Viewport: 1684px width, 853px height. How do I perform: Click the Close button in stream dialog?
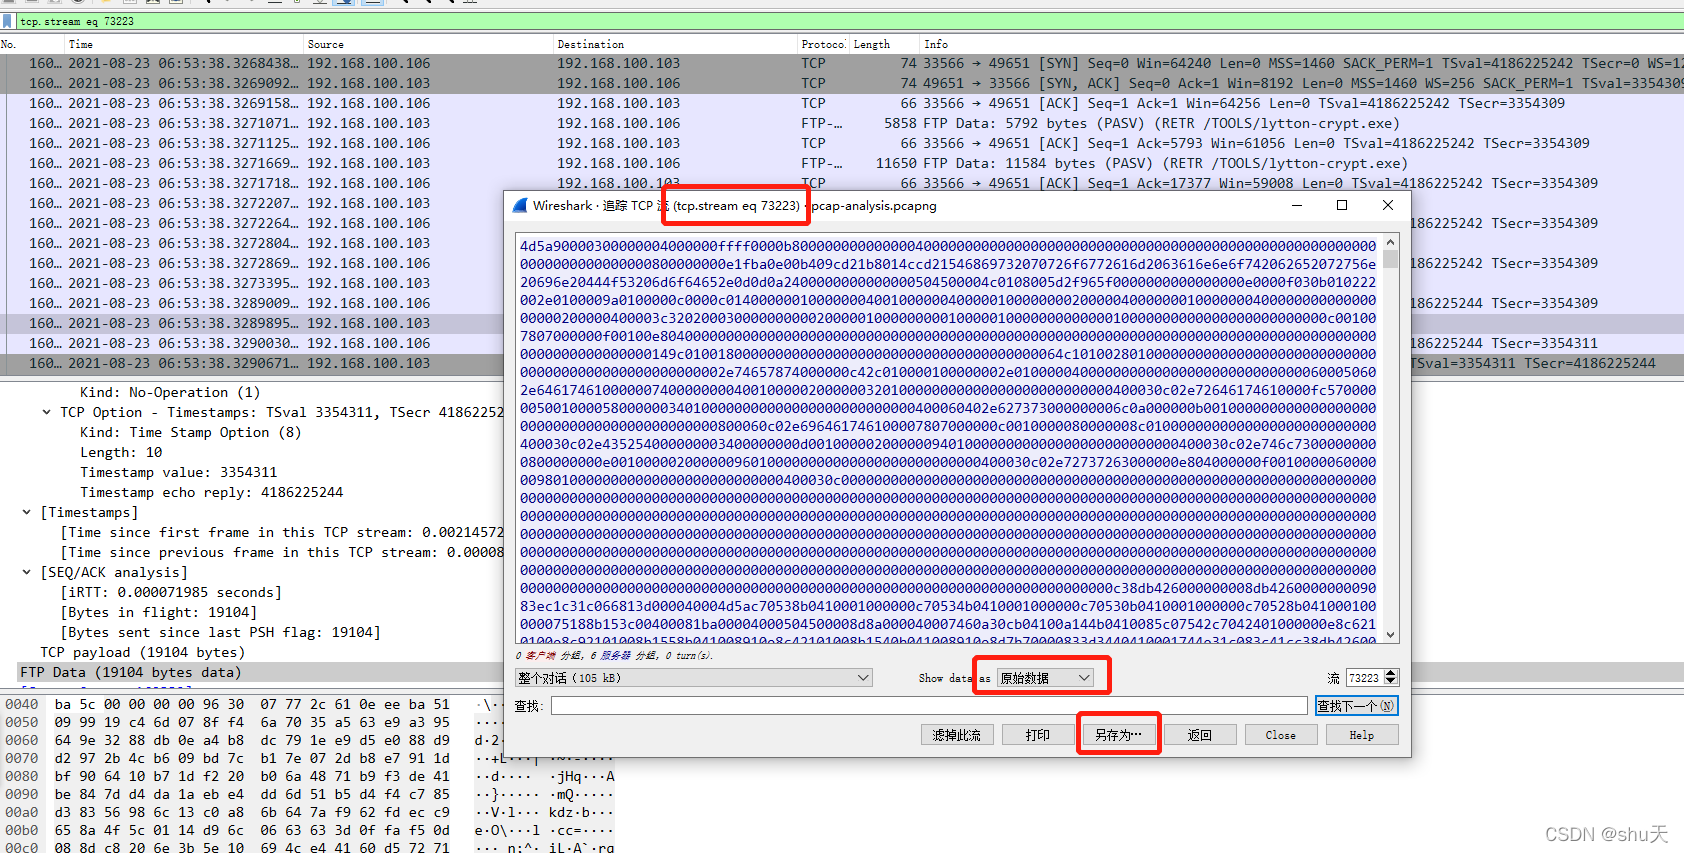[x=1281, y=735]
